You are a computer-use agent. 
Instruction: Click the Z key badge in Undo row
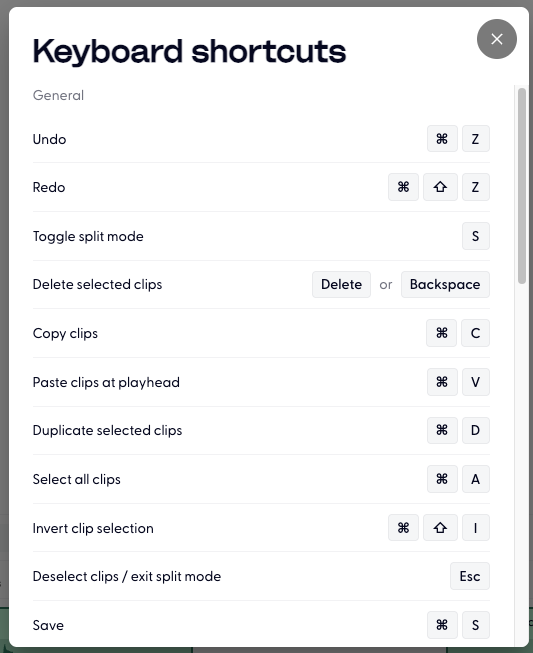click(x=476, y=139)
